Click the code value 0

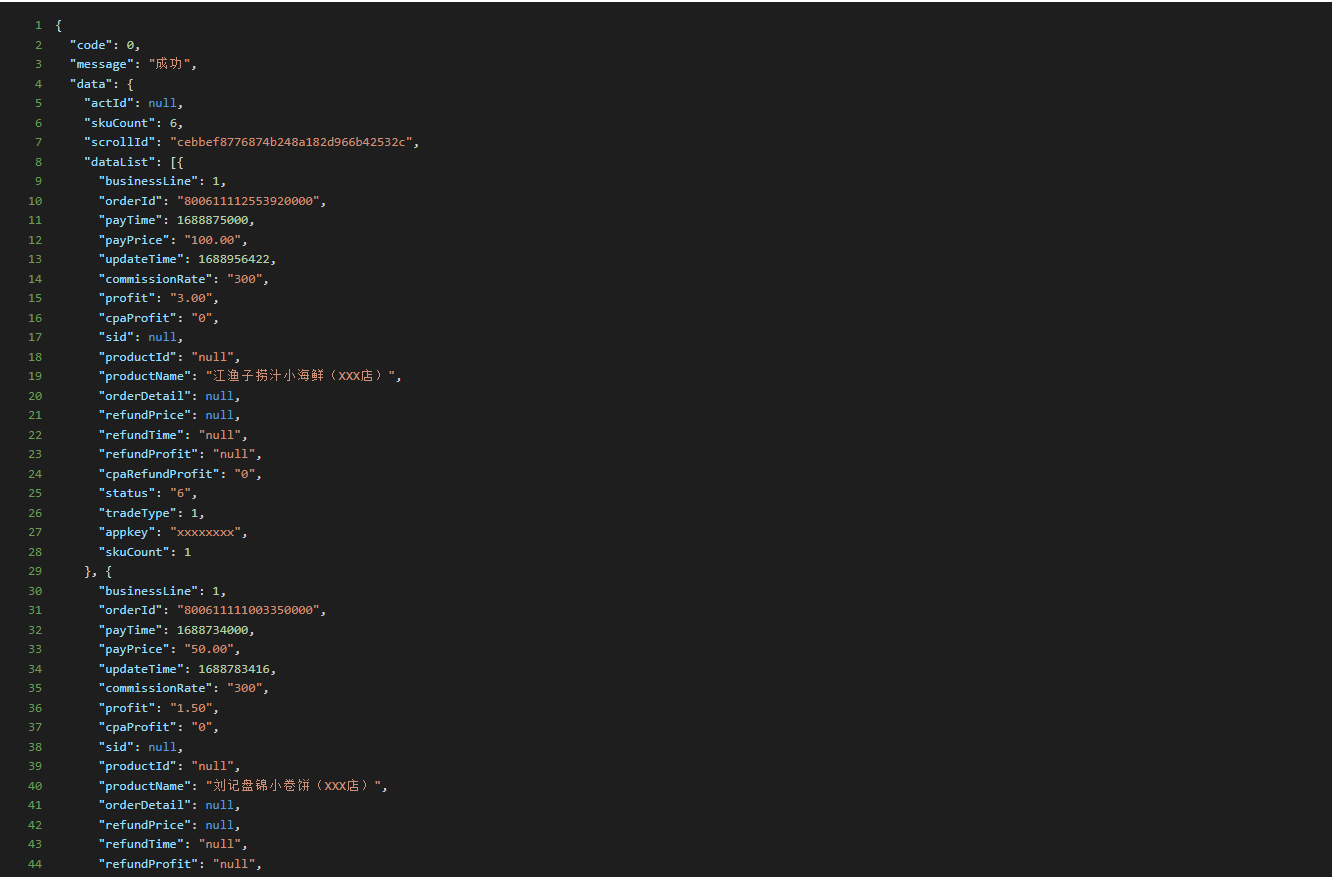pos(130,45)
